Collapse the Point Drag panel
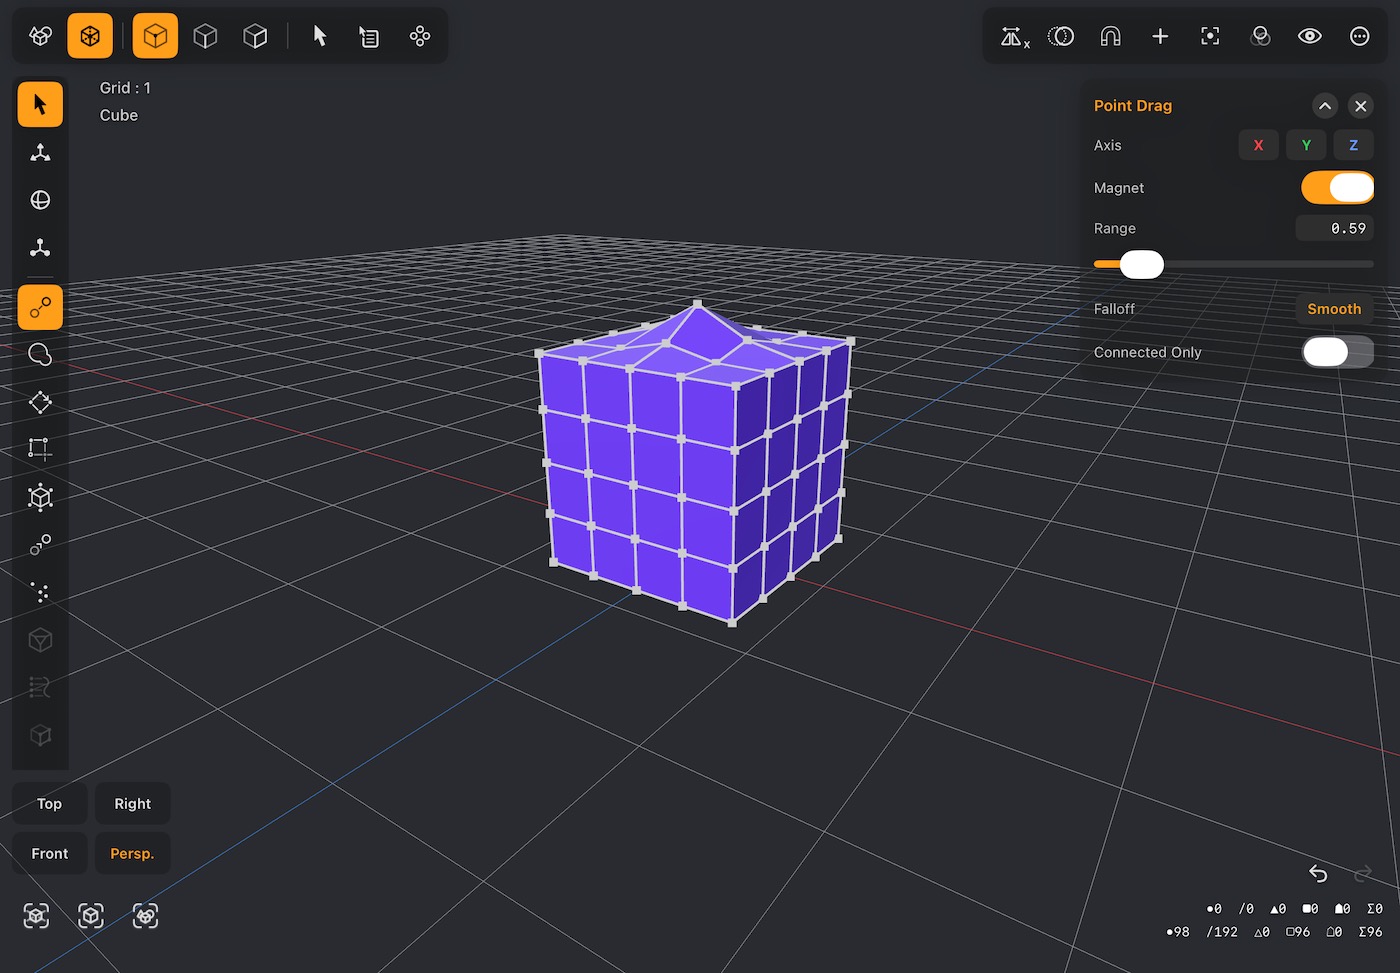The image size is (1400, 973). coord(1325,106)
